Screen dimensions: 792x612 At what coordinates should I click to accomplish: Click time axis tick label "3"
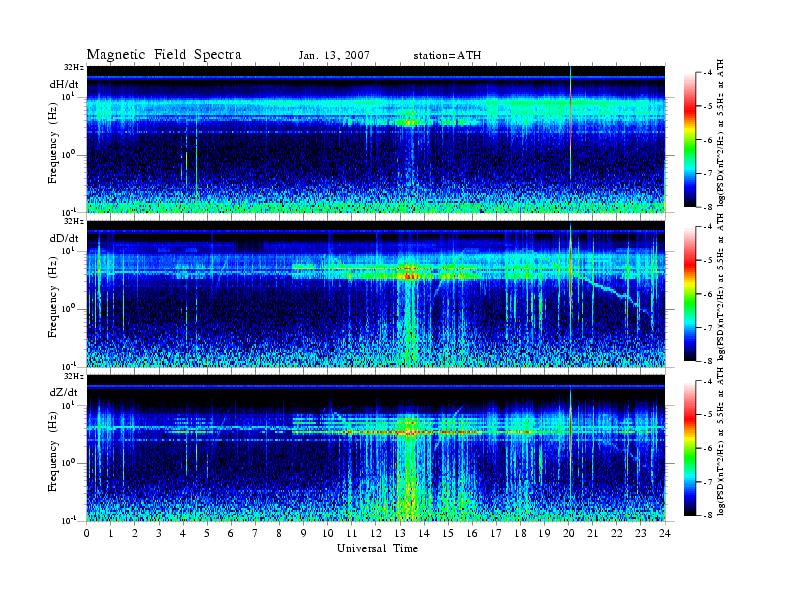[x=159, y=533]
